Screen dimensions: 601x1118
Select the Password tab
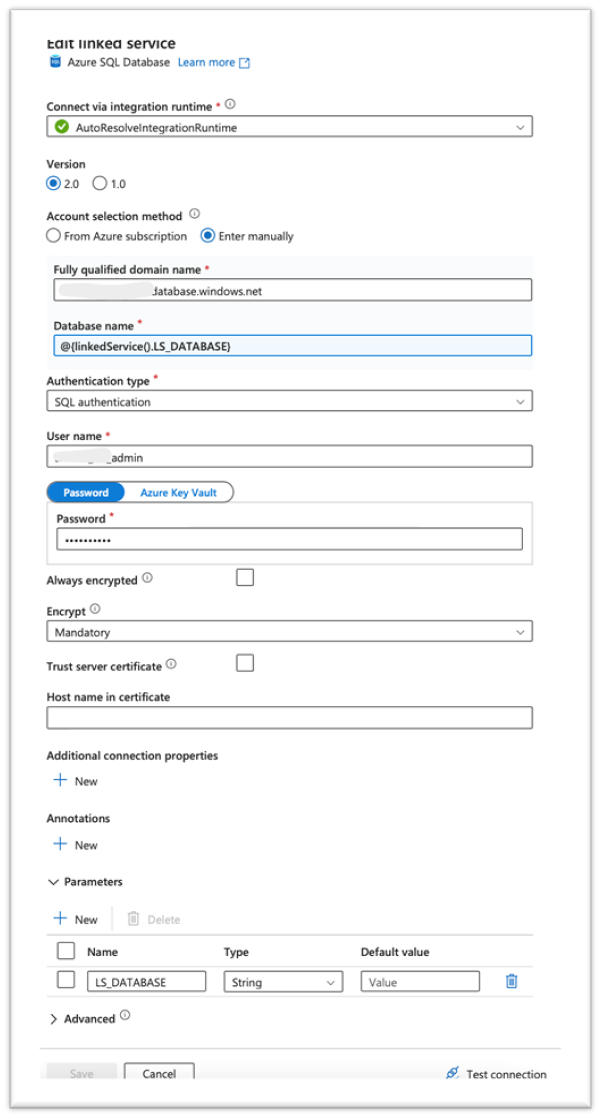tap(86, 492)
